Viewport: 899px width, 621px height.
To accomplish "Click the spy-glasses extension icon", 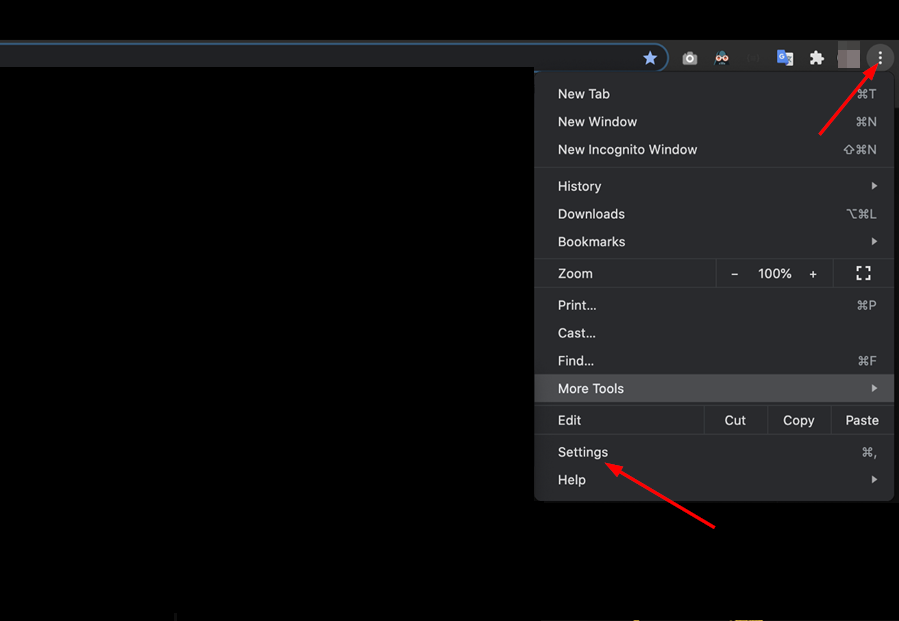I will [x=721, y=57].
